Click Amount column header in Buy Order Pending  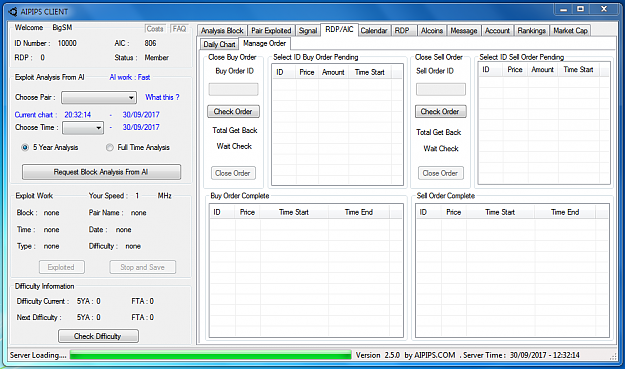pyautogui.click(x=333, y=72)
